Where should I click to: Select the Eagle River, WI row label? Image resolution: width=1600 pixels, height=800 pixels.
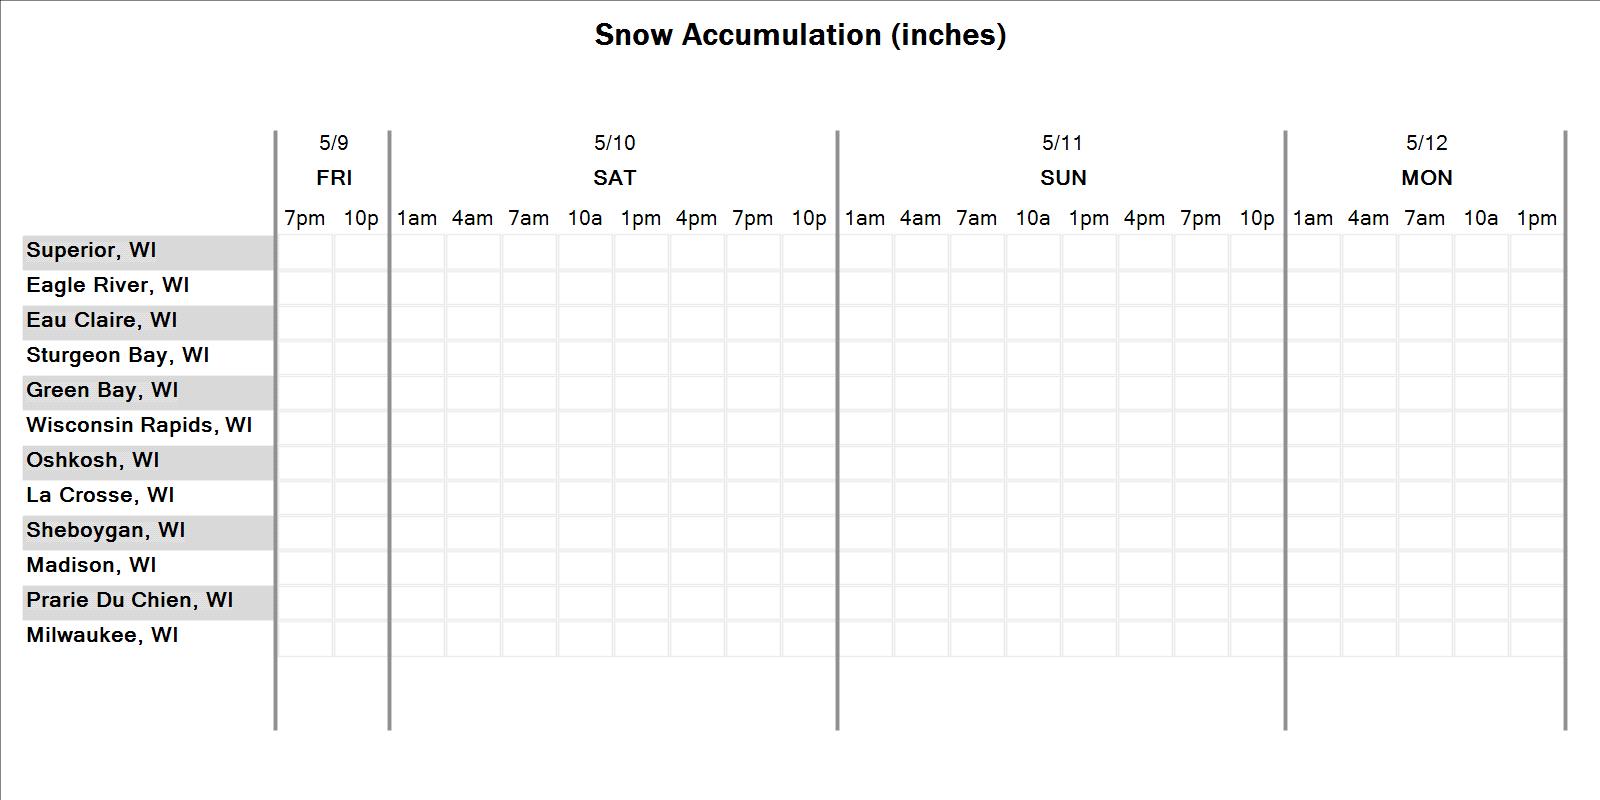click(107, 286)
